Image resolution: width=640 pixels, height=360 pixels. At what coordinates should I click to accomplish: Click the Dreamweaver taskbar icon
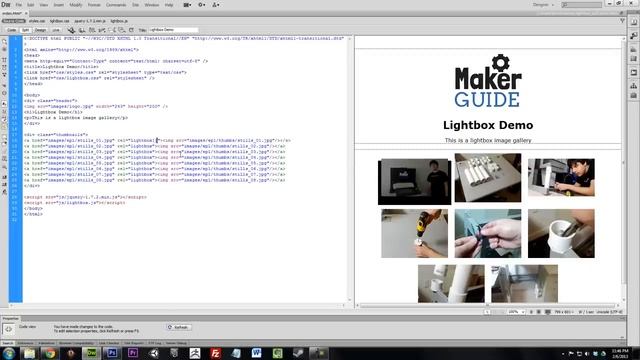pyautogui.click(x=91, y=353)
